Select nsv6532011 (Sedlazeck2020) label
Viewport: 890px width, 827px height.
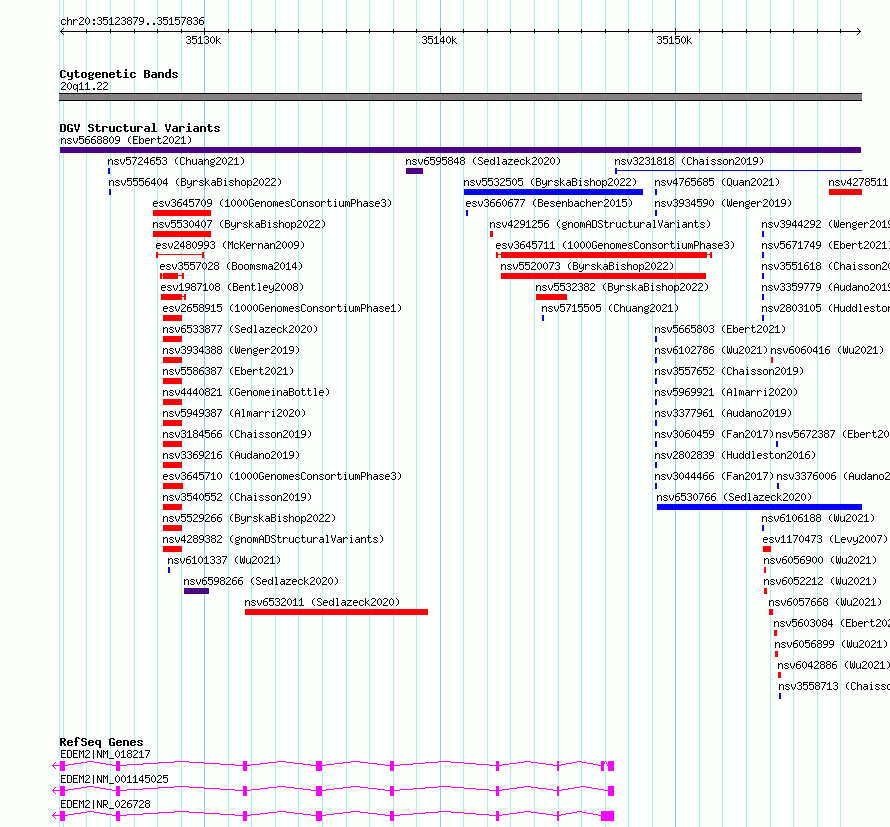click(322, 602)
